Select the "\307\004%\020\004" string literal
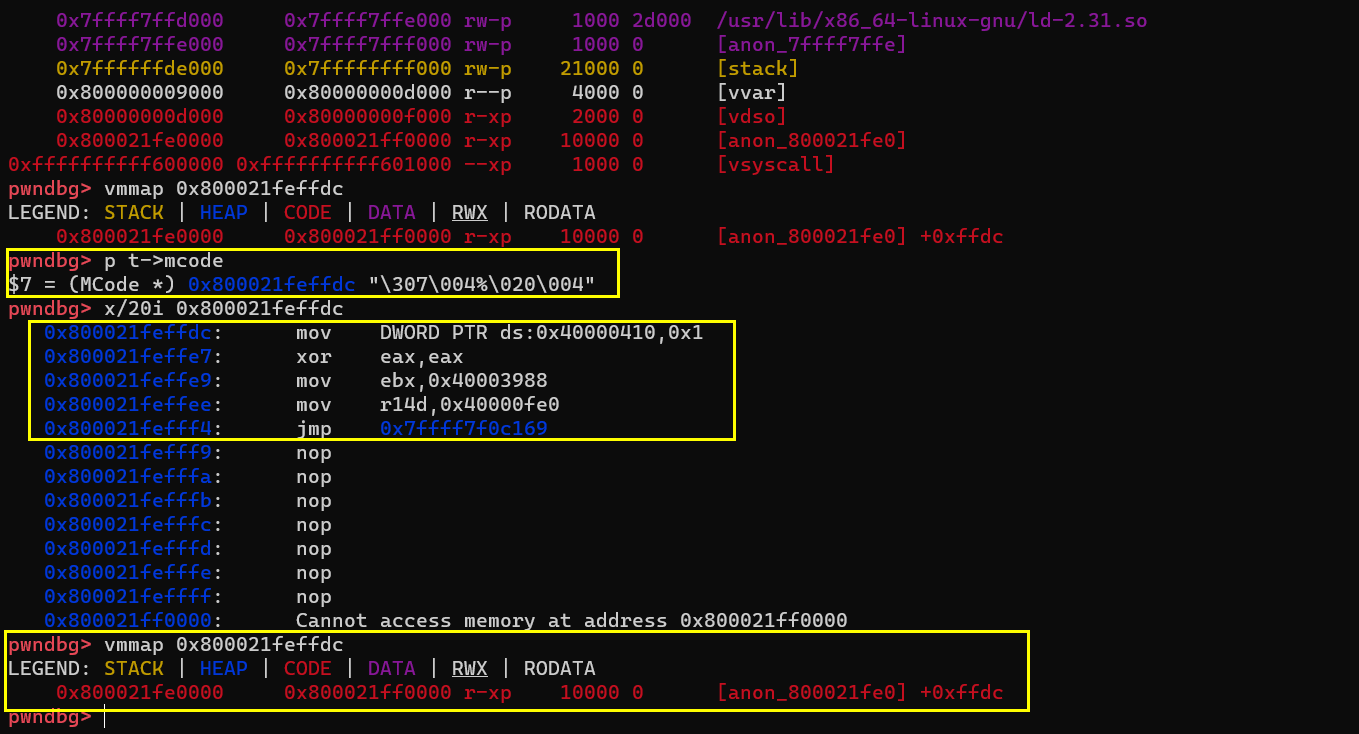 click(481, 285)
